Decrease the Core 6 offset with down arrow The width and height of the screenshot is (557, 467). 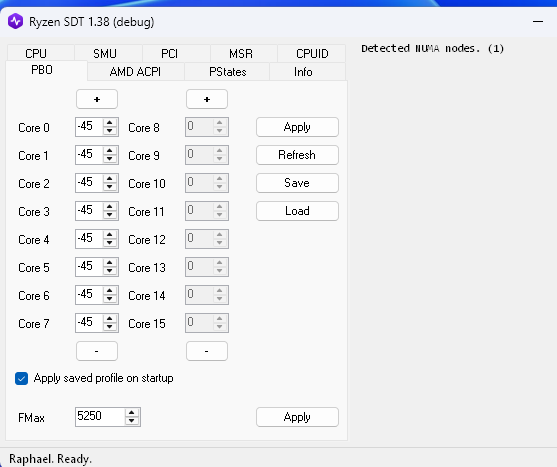[x=110, y=299]
